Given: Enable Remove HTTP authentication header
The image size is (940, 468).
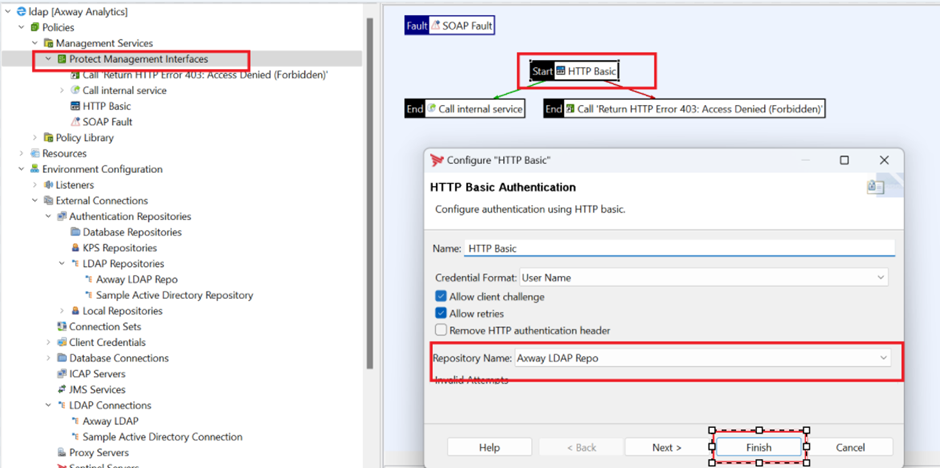Looking at the screenshot, I should click(441, 330).
